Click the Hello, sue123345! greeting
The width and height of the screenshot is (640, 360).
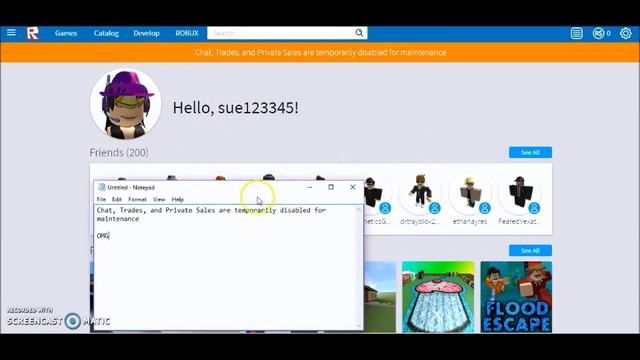(x=236, y=108)
